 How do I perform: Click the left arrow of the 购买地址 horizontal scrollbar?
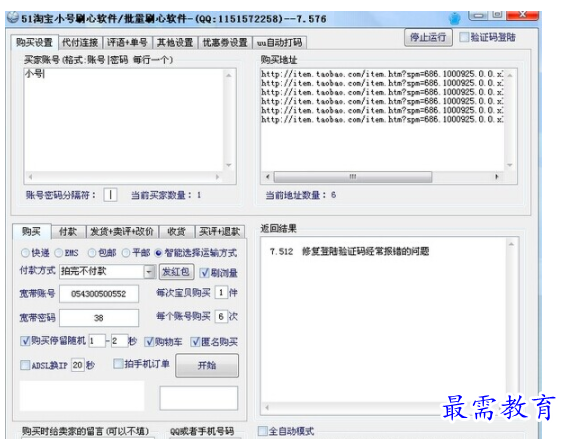267,177
